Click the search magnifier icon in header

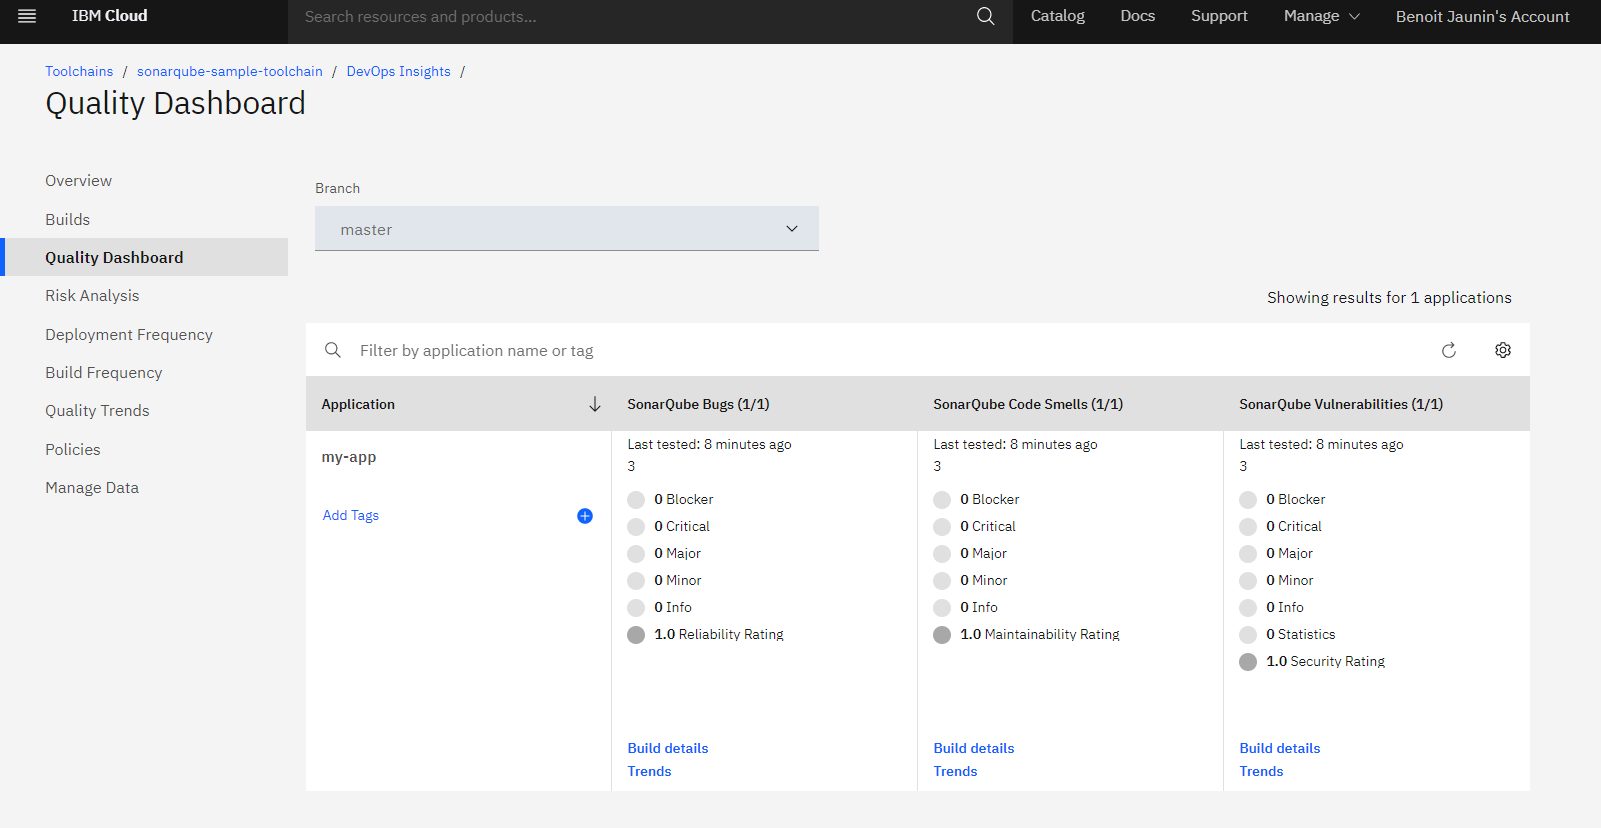point(986,16)
